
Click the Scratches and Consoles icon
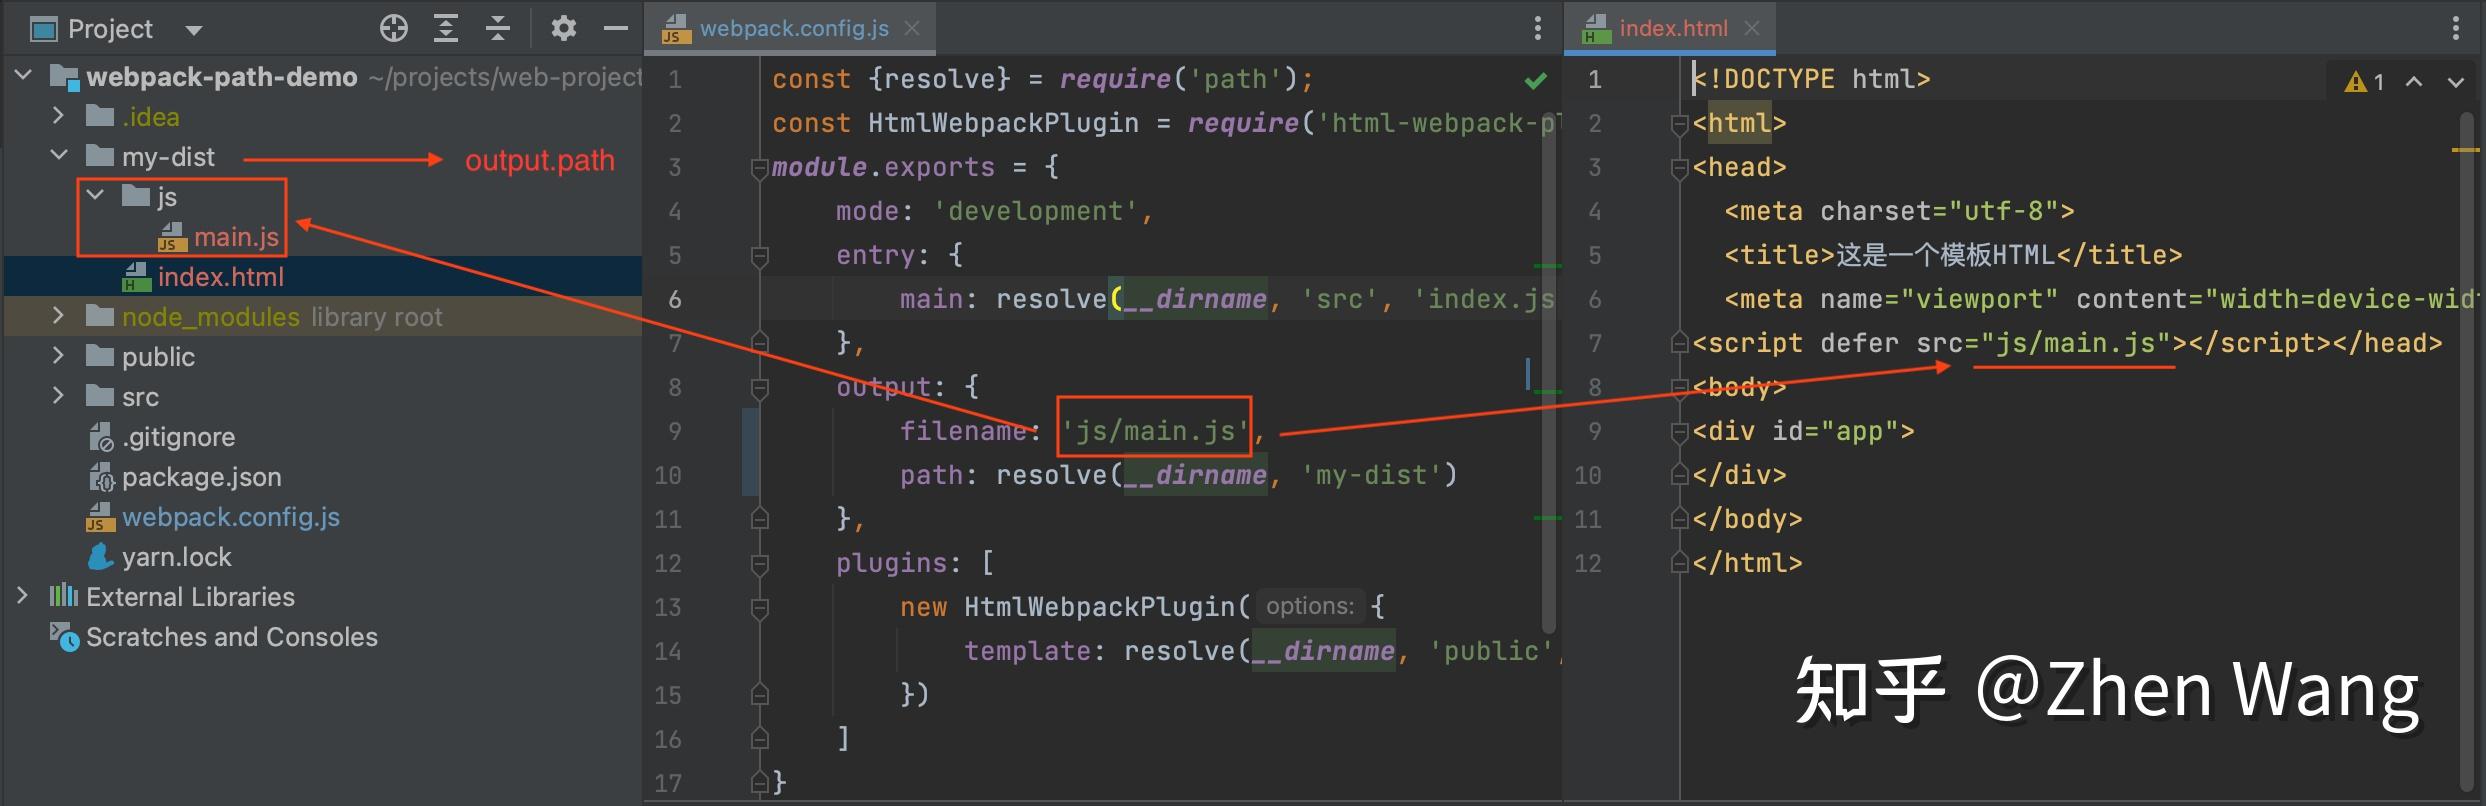coord(64,637)
